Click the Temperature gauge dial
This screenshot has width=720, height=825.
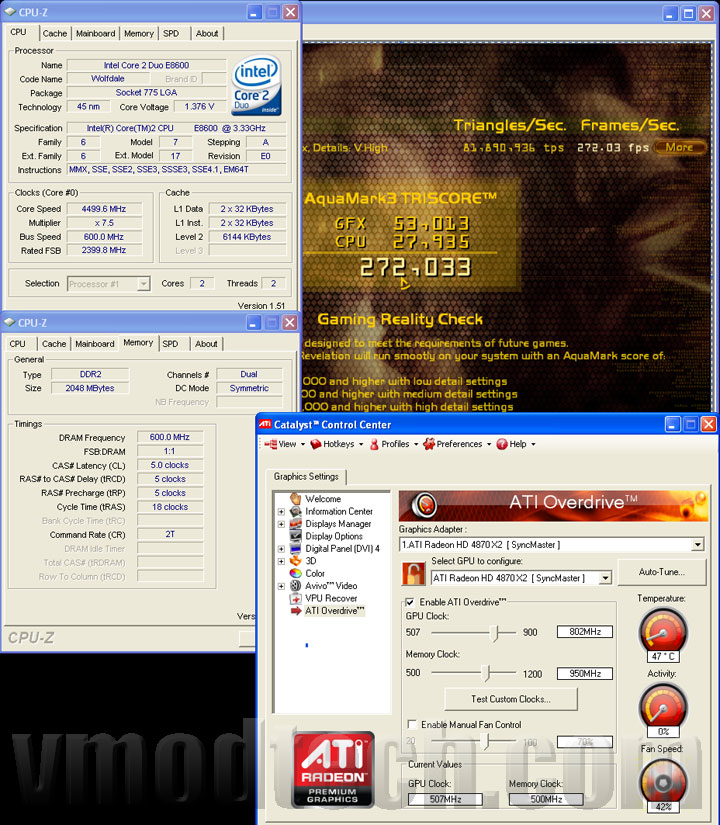663,631
